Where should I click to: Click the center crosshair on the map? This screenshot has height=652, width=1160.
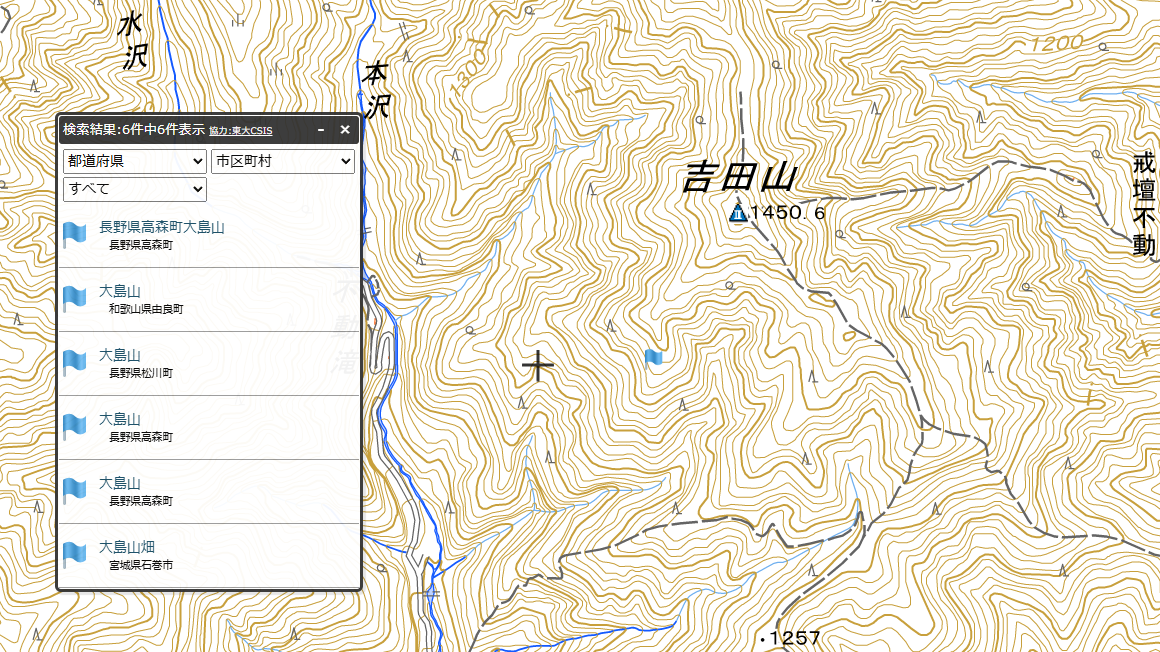click(538, 366)
